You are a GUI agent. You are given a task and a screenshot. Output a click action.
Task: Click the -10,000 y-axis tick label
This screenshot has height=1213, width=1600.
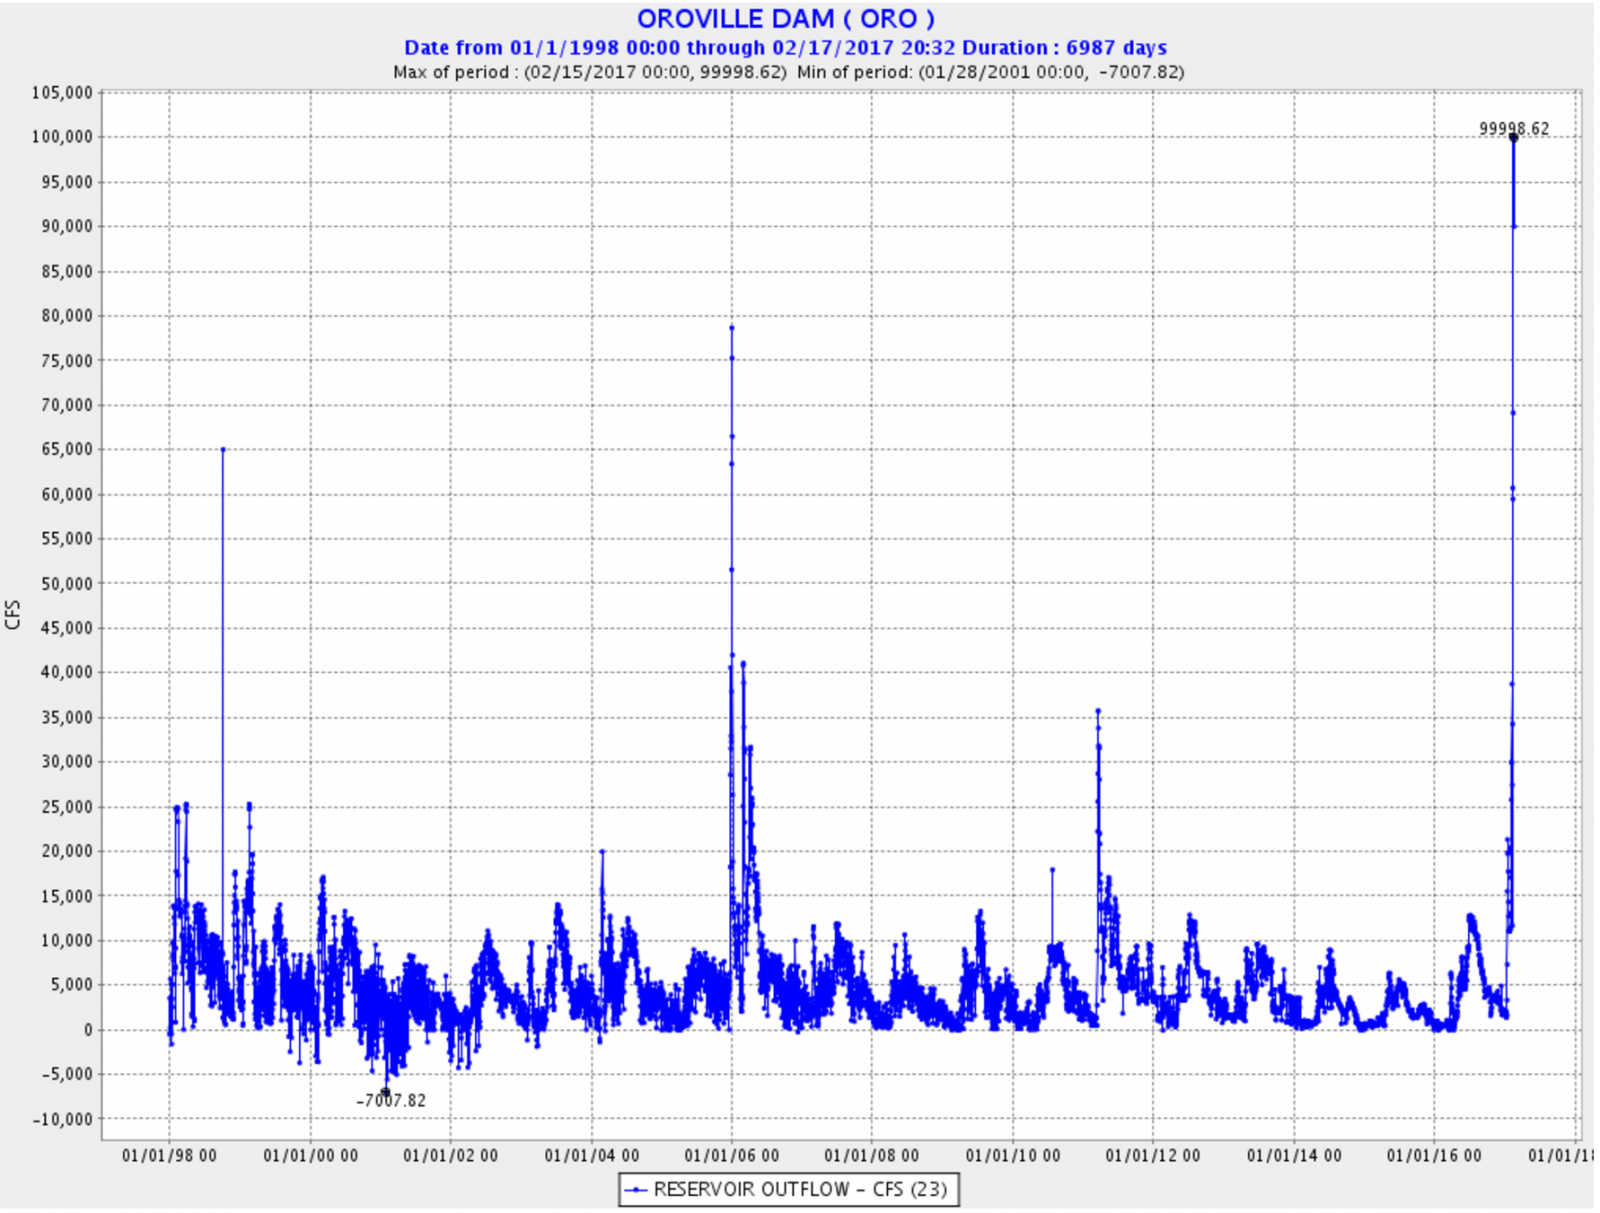click(62, 1119)
